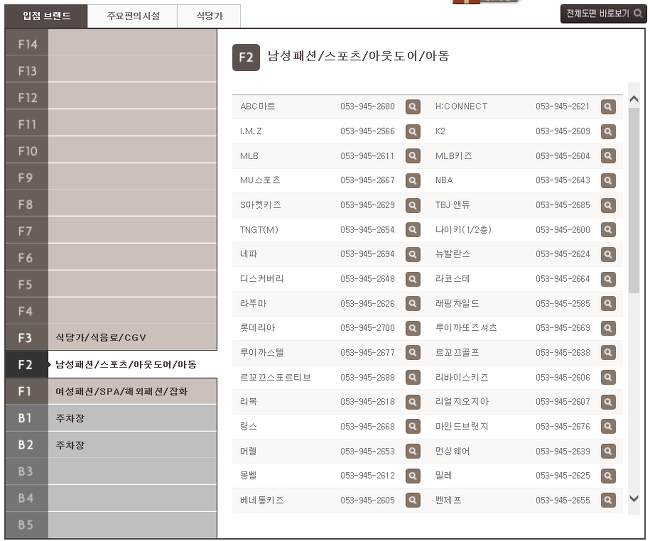650x541 pixels.
Task: Choose floor F4 in the floor list
Action: tap(111, 311)
